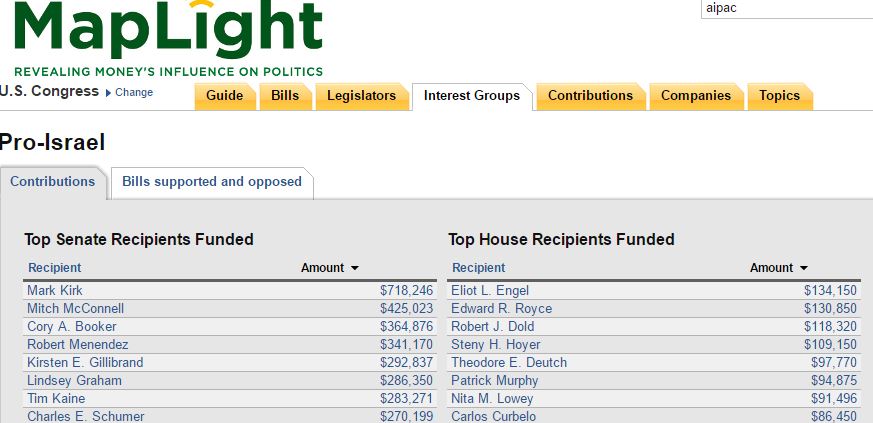
Task: Open Kirsten E. Gillibrand's link
Action: coord(85,362)
